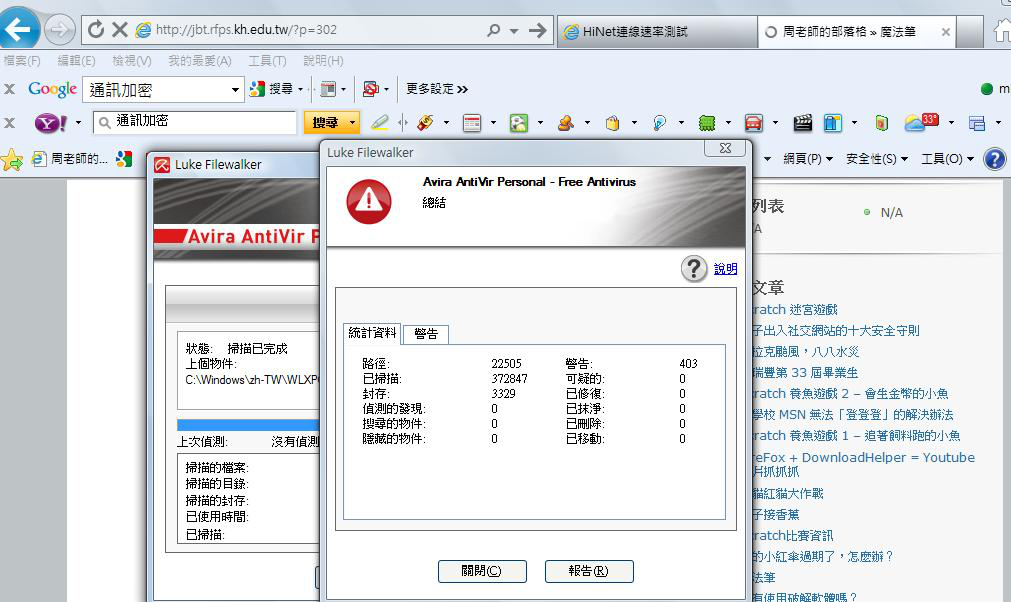The width and height of the screenshot is (1011, 602).
Task: Open the 學校 MSN 無法「登登登」的解決辦法 link
Action: click(852, 414)
